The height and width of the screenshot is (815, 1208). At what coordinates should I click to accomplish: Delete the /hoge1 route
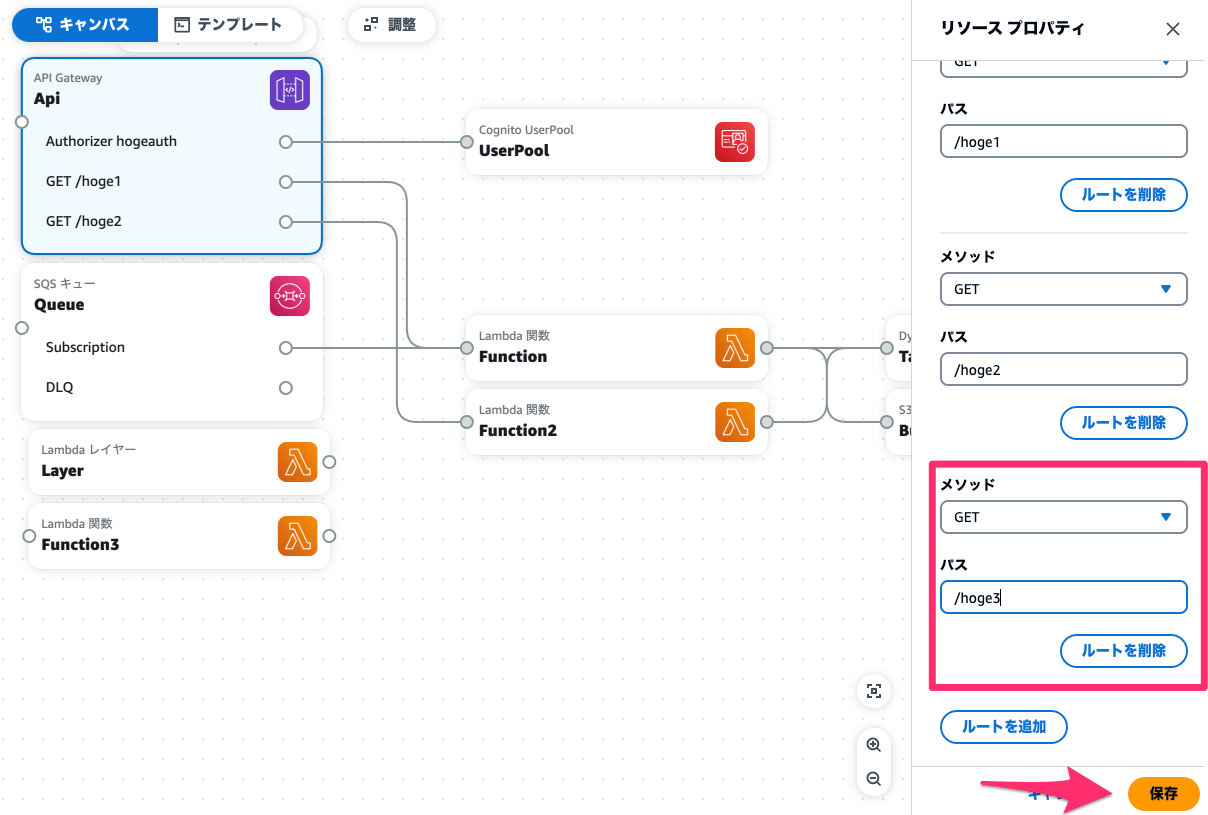click(1124, 195)
